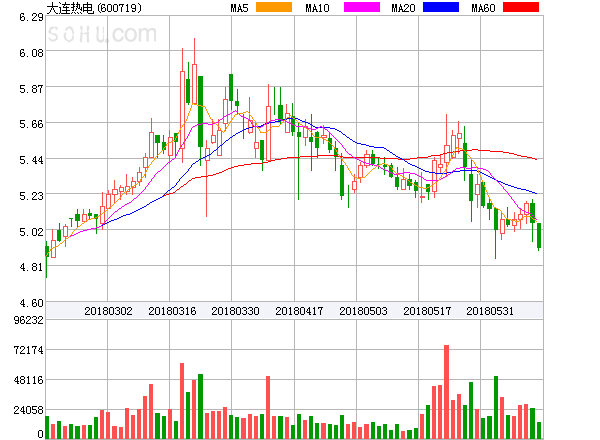Click the MA60 legend label
600x440 pixels.
coord(483,8)
